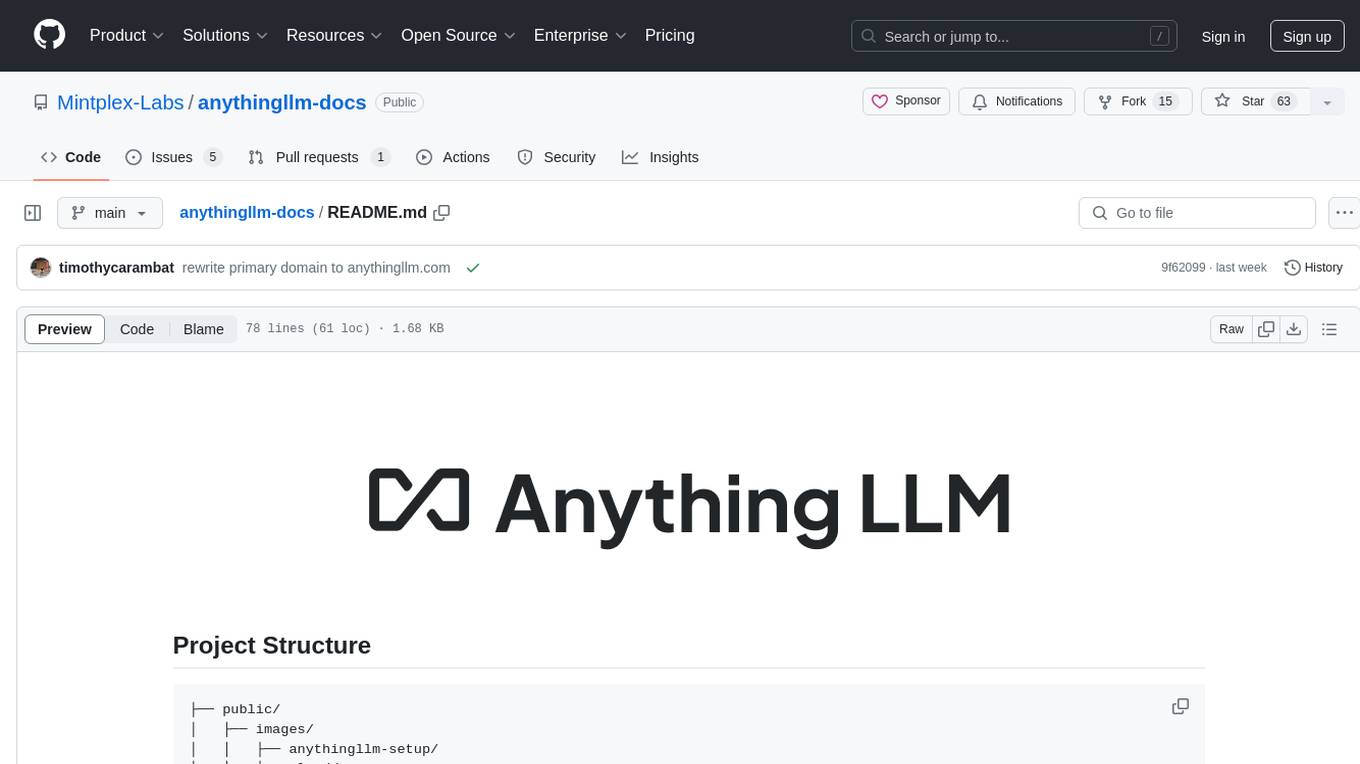The width and height of the screenshot is (1360, 764).
Task: Open the commit message rewrite primary domain
Action: point(316,268)
